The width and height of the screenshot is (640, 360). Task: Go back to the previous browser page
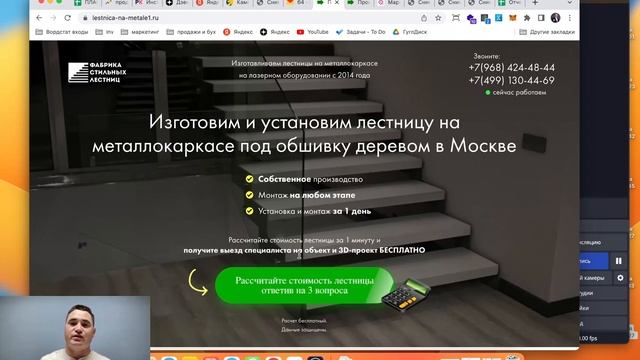click(x=39, y=18)
